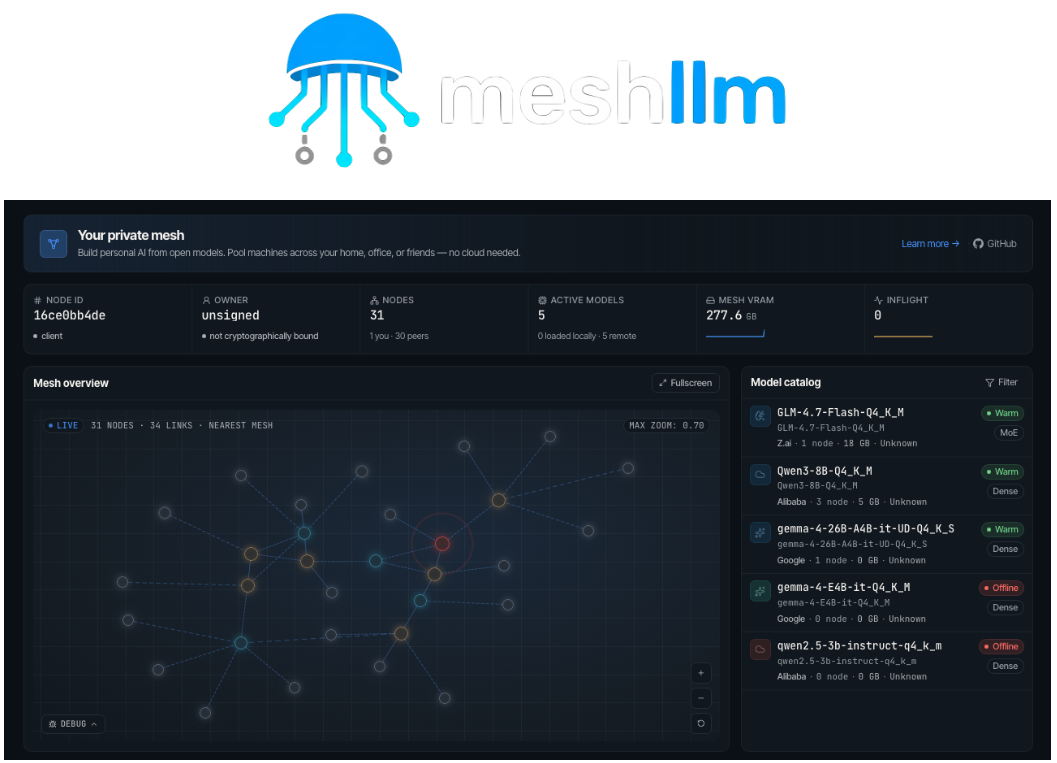Viewport: 1057px width, 763px height.
Task: Click the GLM-4.7-Flash model icon
Action: 760,416
